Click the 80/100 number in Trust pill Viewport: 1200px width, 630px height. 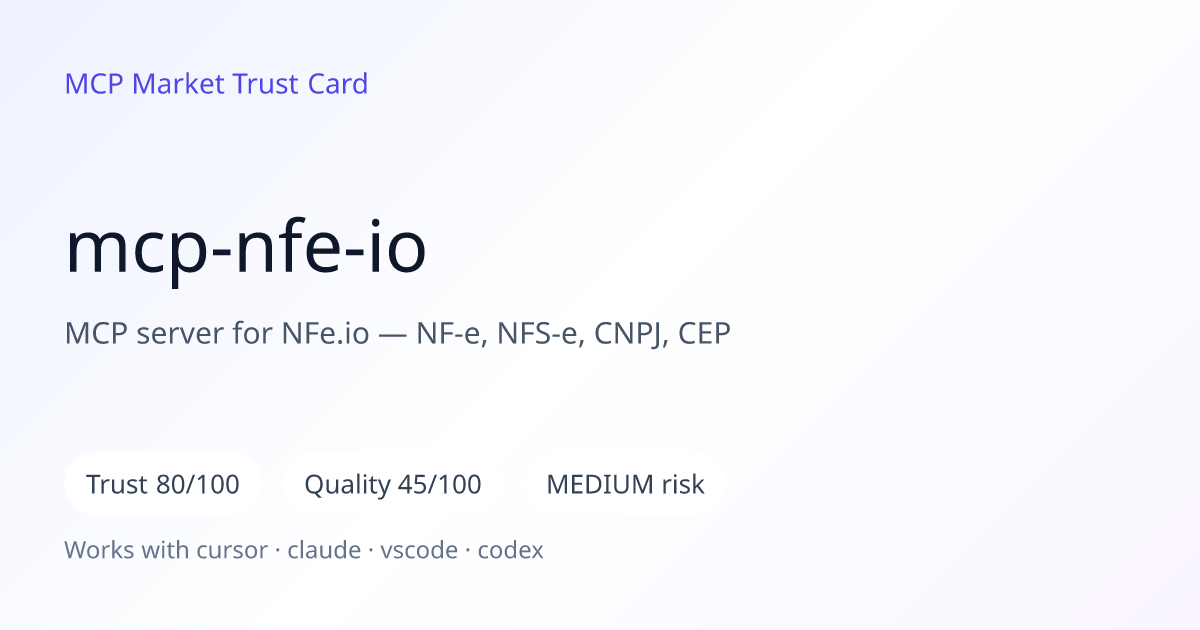point(198,485)
